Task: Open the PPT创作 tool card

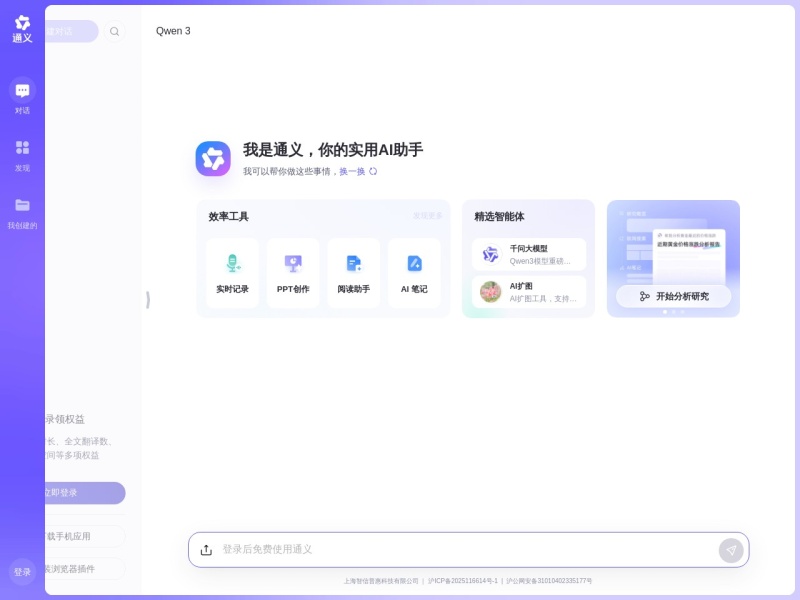Action: coord(293,273)
